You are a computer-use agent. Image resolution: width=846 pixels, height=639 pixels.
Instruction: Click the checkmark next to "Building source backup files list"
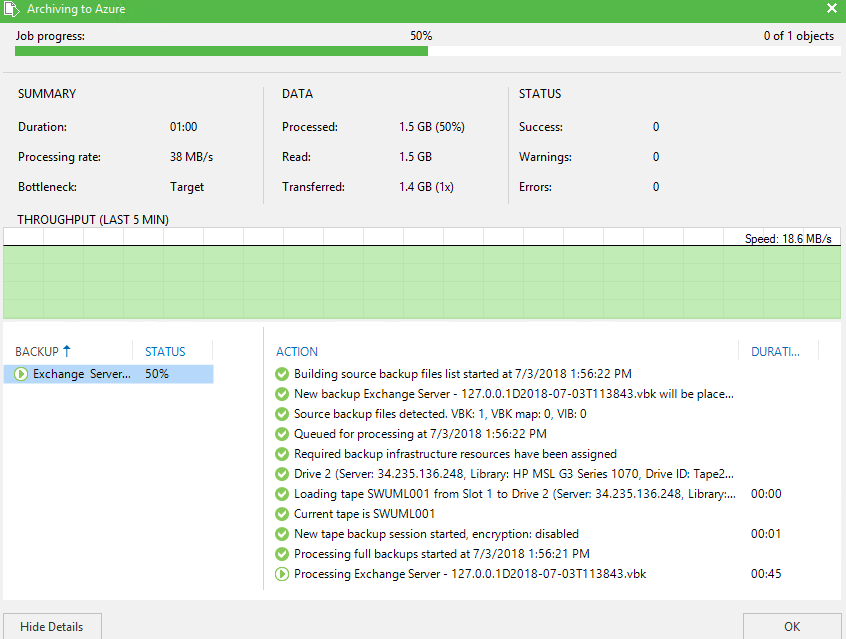tap(281, 374)
